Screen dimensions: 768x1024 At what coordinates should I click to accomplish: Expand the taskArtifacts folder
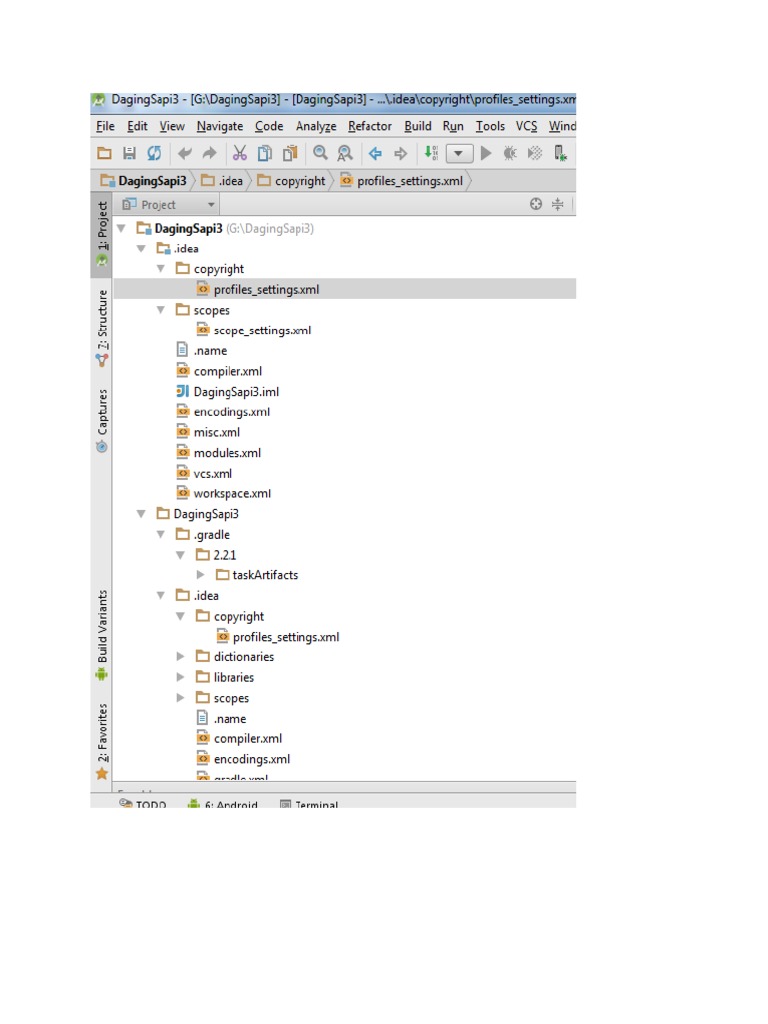(x=201, y=575)
